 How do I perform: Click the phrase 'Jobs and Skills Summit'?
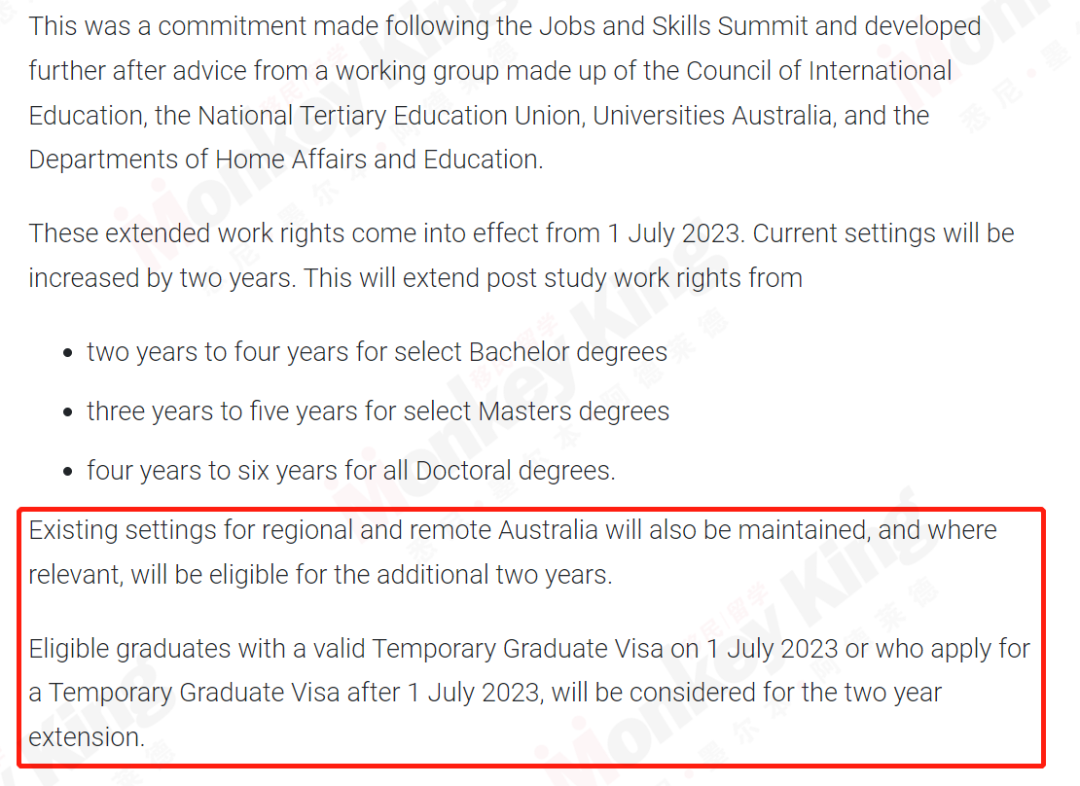click(673, 27)
